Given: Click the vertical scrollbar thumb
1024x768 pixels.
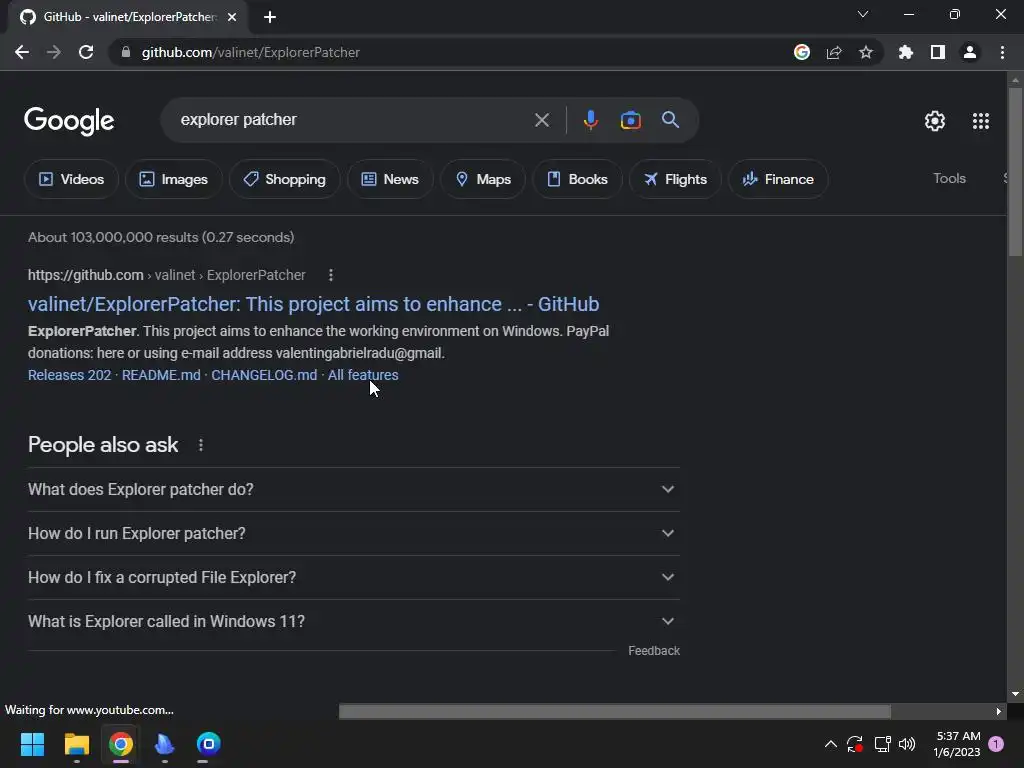Looking at the screenshot, I should 1015,171.
